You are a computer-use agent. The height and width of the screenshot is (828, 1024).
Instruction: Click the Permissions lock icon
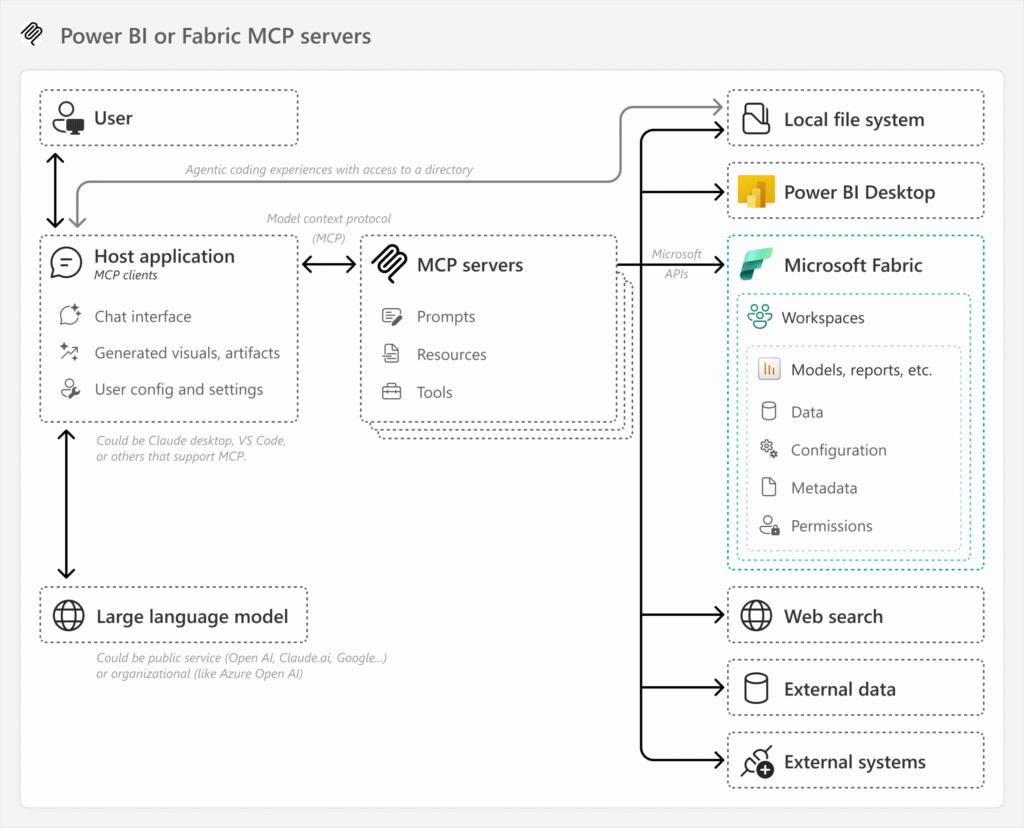[770, 525]
